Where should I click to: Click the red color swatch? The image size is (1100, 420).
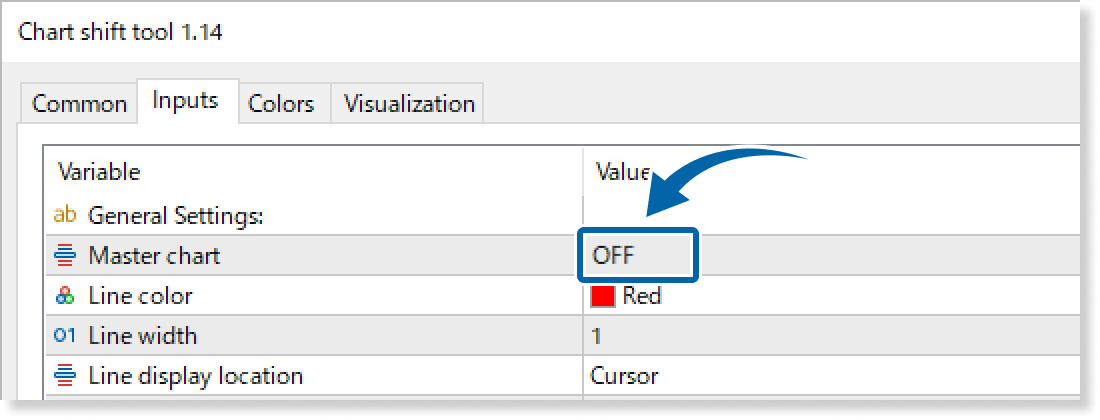[603, 296]
